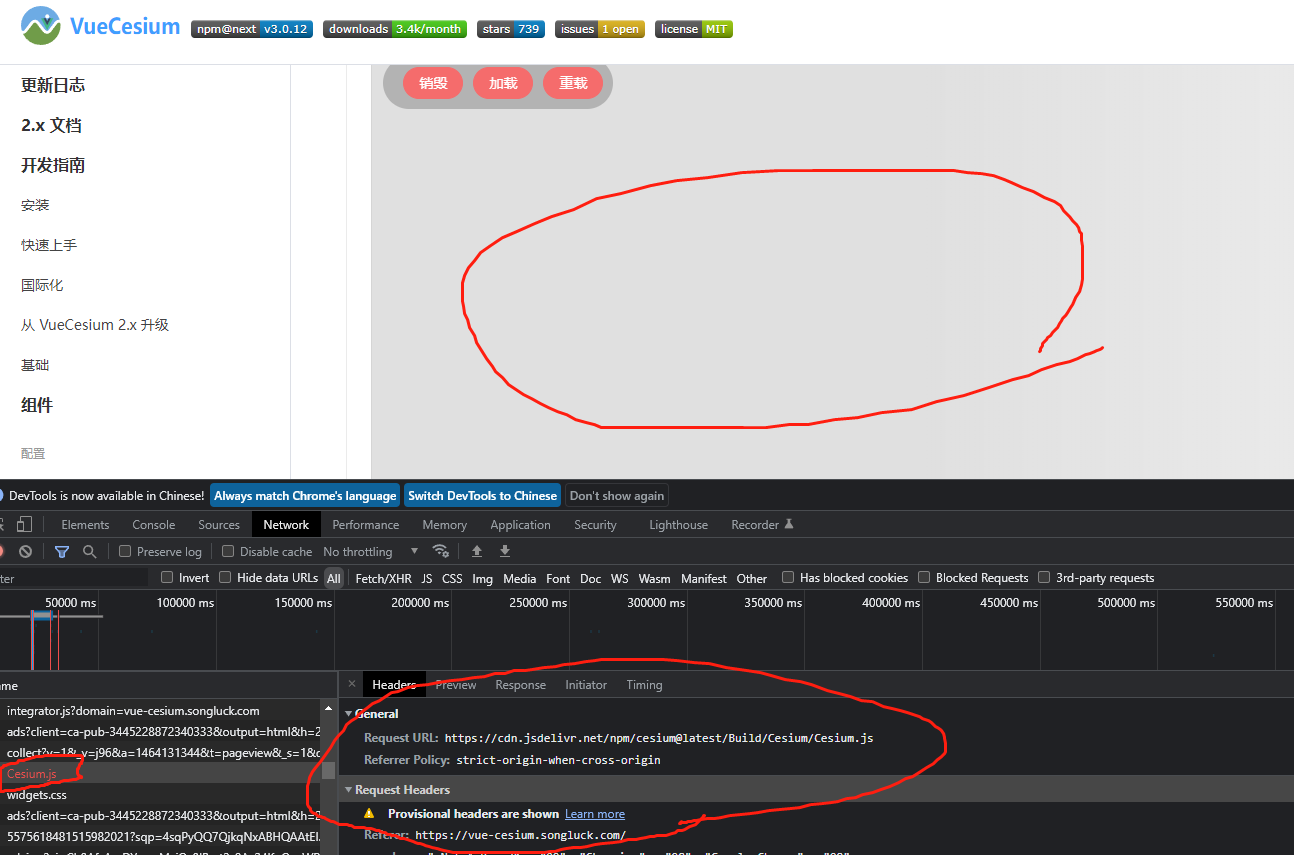Open the Timing tab in request details
This screenshot has width=1294, height=855.
tap(644, 684)
